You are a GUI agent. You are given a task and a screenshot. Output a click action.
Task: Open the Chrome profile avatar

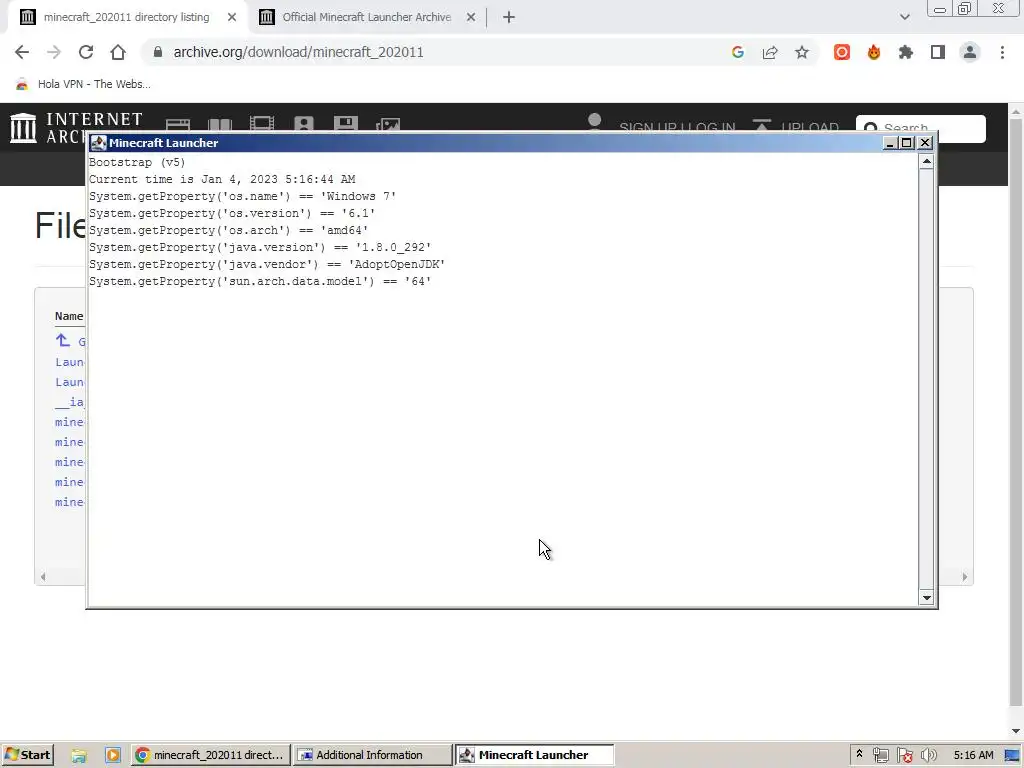pyautogui.click(x=970, y=52)
